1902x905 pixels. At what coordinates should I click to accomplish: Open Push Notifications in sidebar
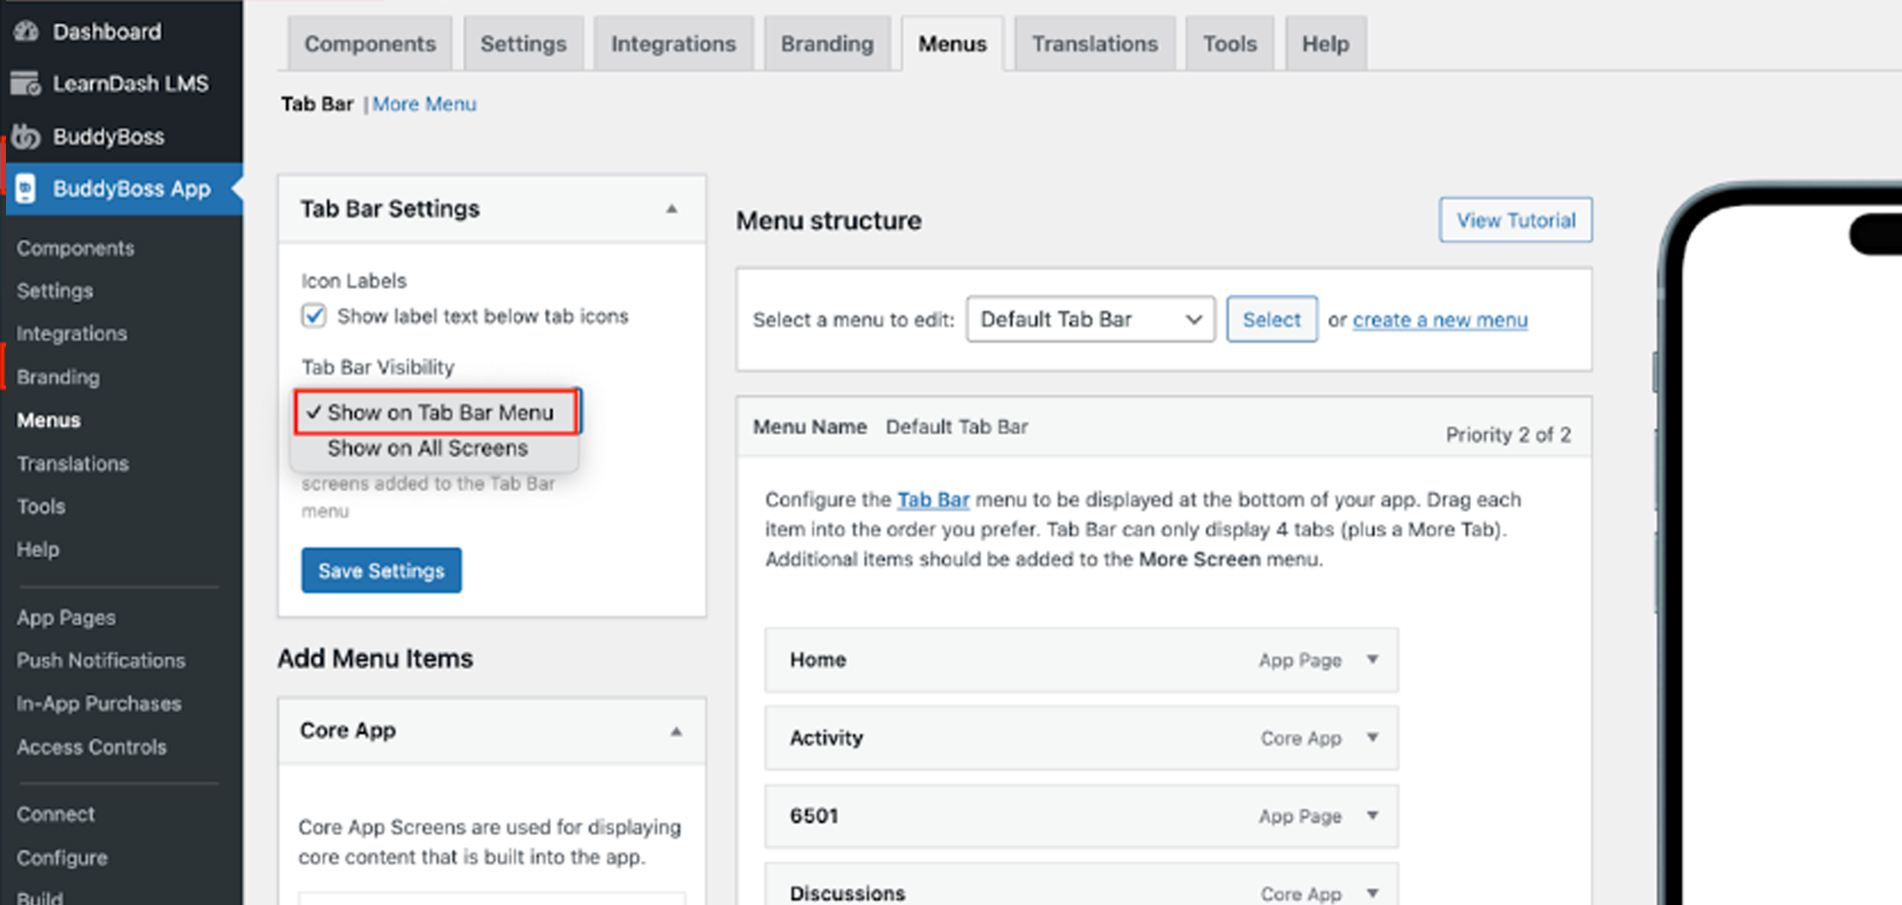(101, 660)
